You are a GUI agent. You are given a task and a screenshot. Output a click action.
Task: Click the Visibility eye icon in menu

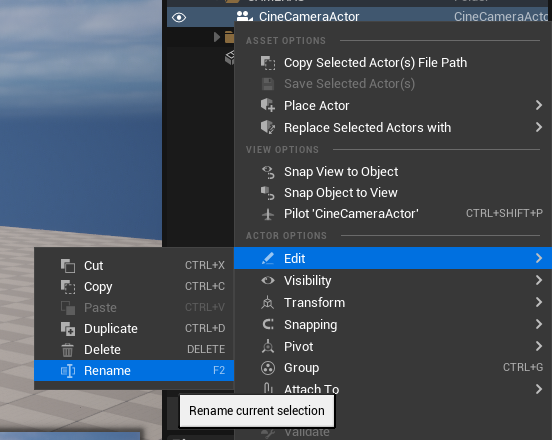[268, 281]
